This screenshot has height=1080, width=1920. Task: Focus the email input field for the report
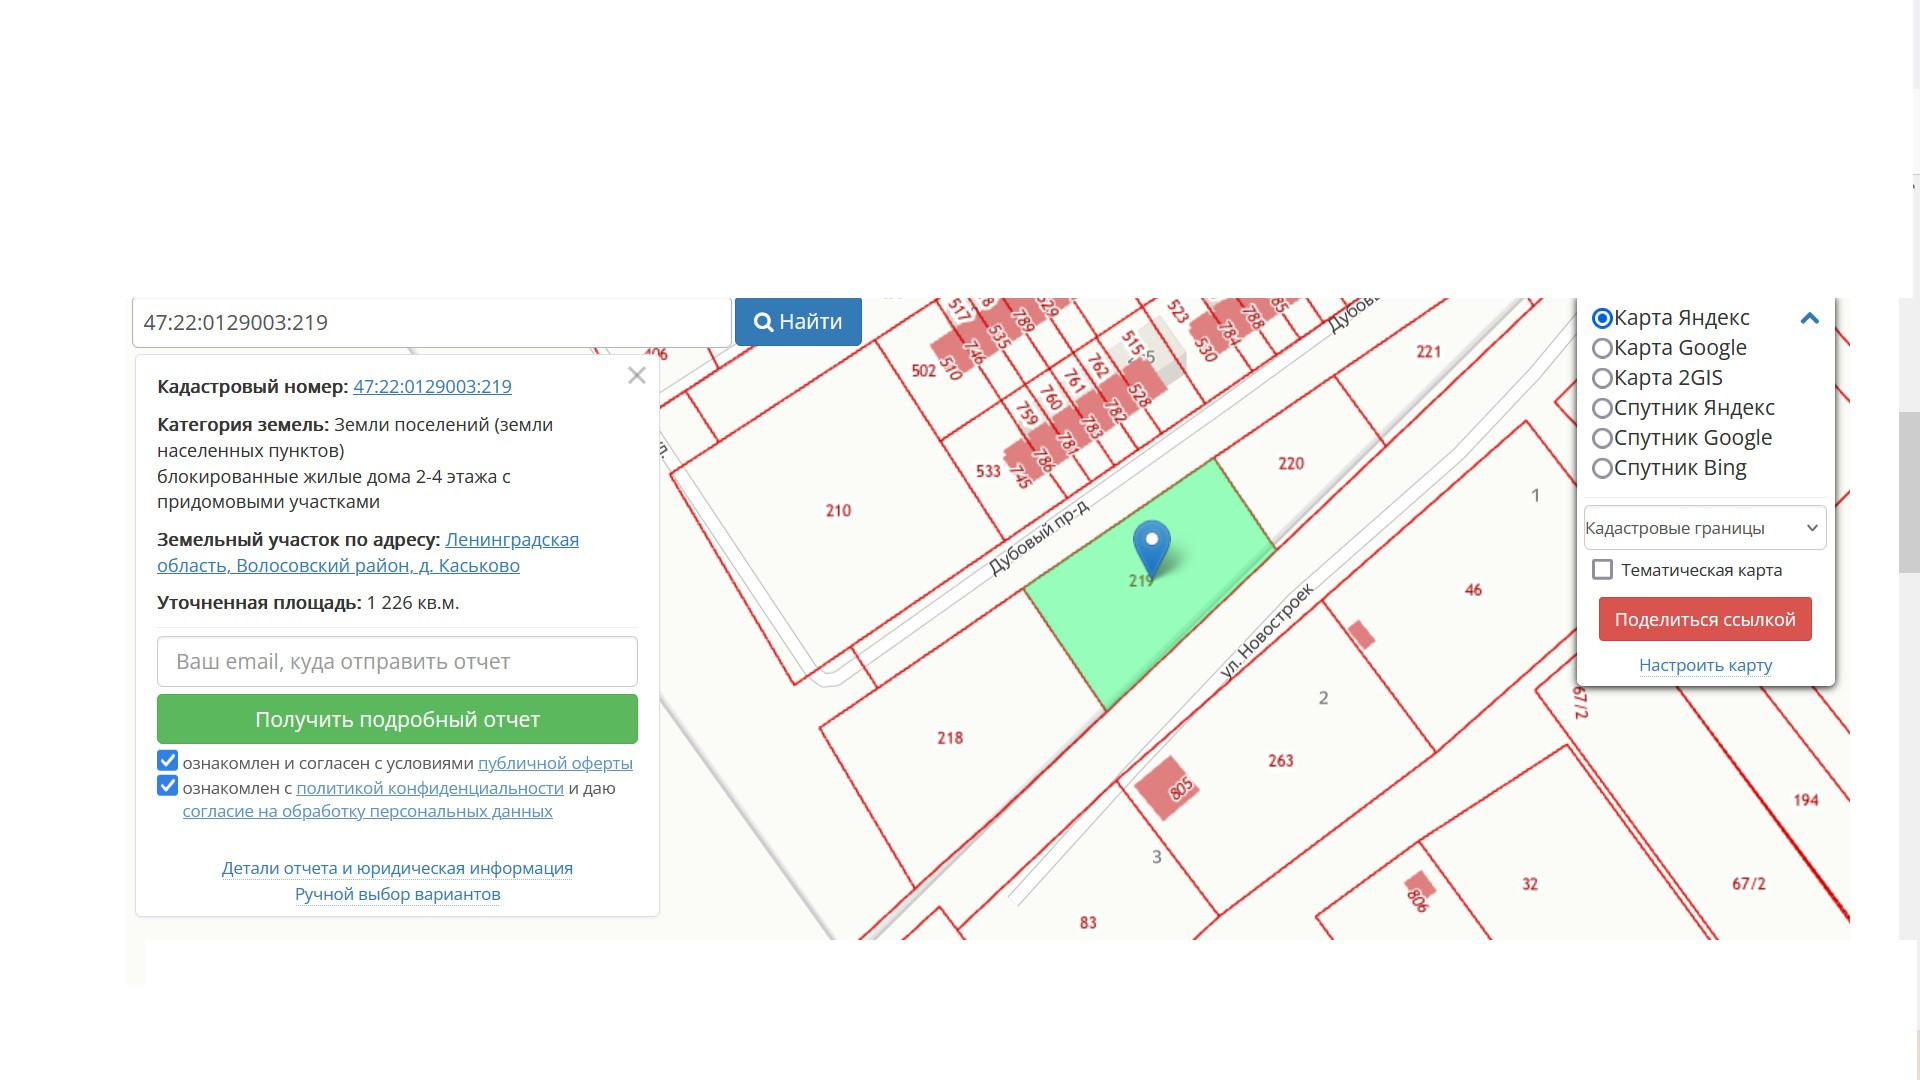click(x=397, y=662)
